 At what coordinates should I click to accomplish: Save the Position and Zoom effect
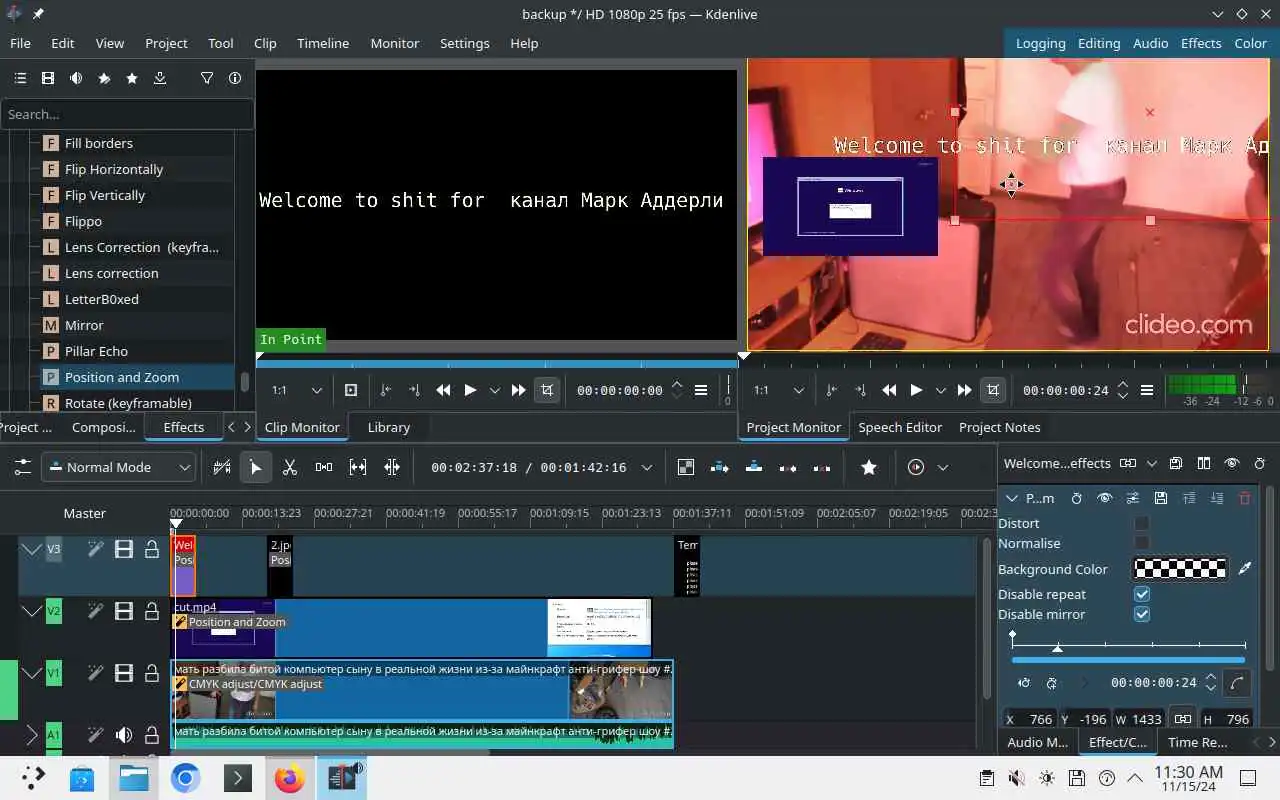[x=1160, y=498]
